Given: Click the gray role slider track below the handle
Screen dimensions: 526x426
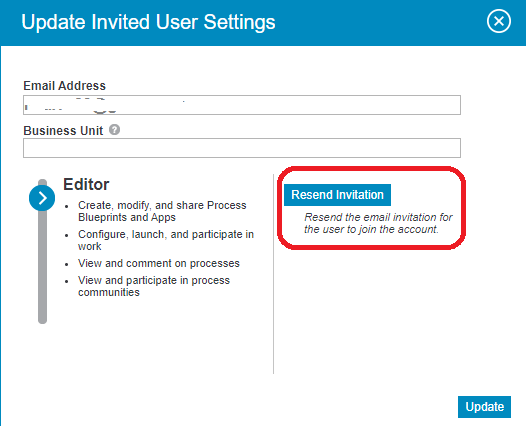Looking at the screenshot, I should click(42, 268).
